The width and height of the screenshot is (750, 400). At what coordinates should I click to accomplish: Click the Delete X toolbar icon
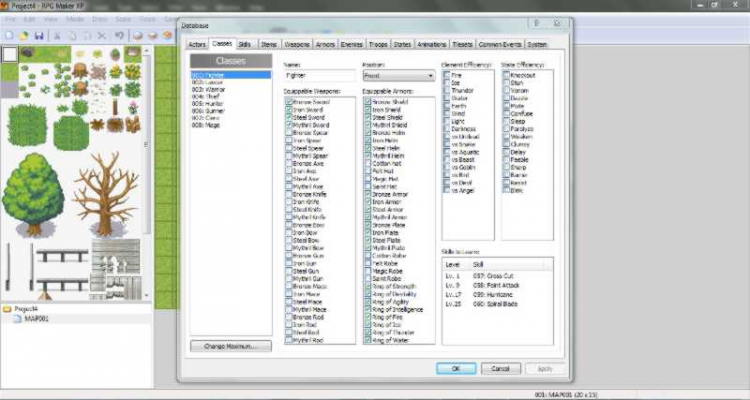[x=101, y=36]
